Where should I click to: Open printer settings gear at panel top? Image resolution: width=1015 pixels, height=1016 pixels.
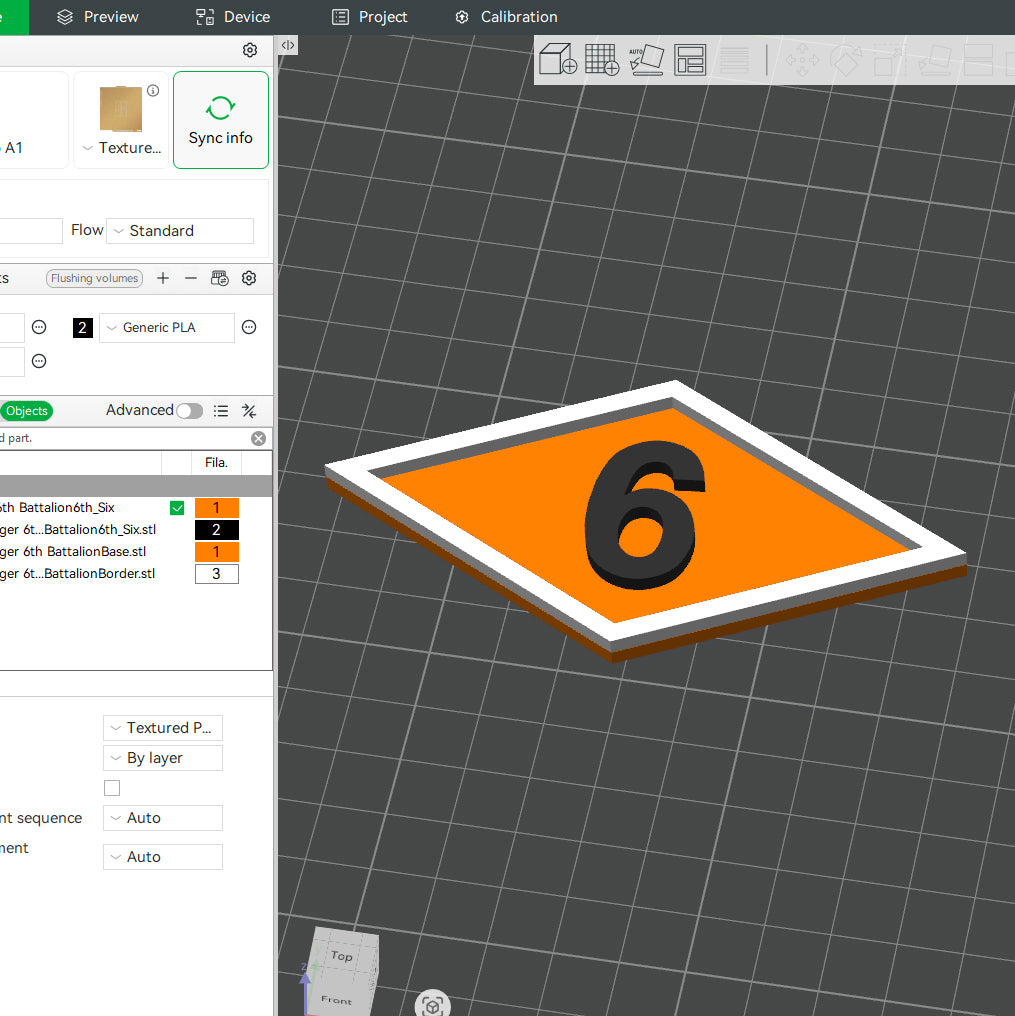(250, 50)
